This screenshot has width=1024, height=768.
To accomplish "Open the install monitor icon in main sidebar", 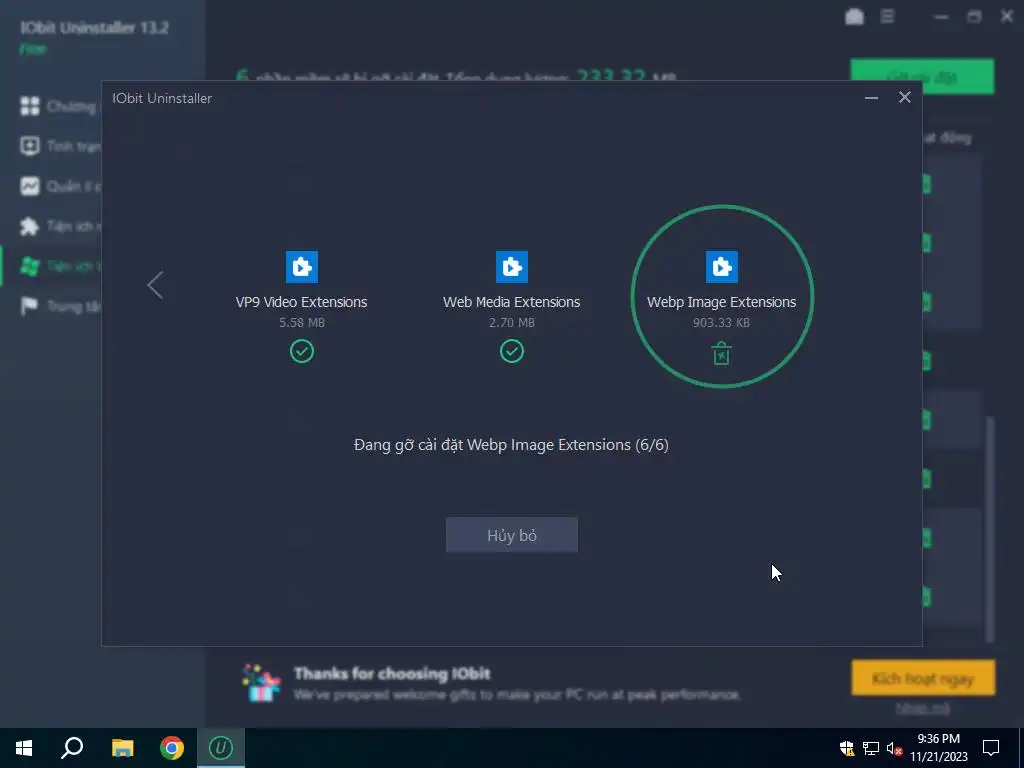I will [29, 146].
